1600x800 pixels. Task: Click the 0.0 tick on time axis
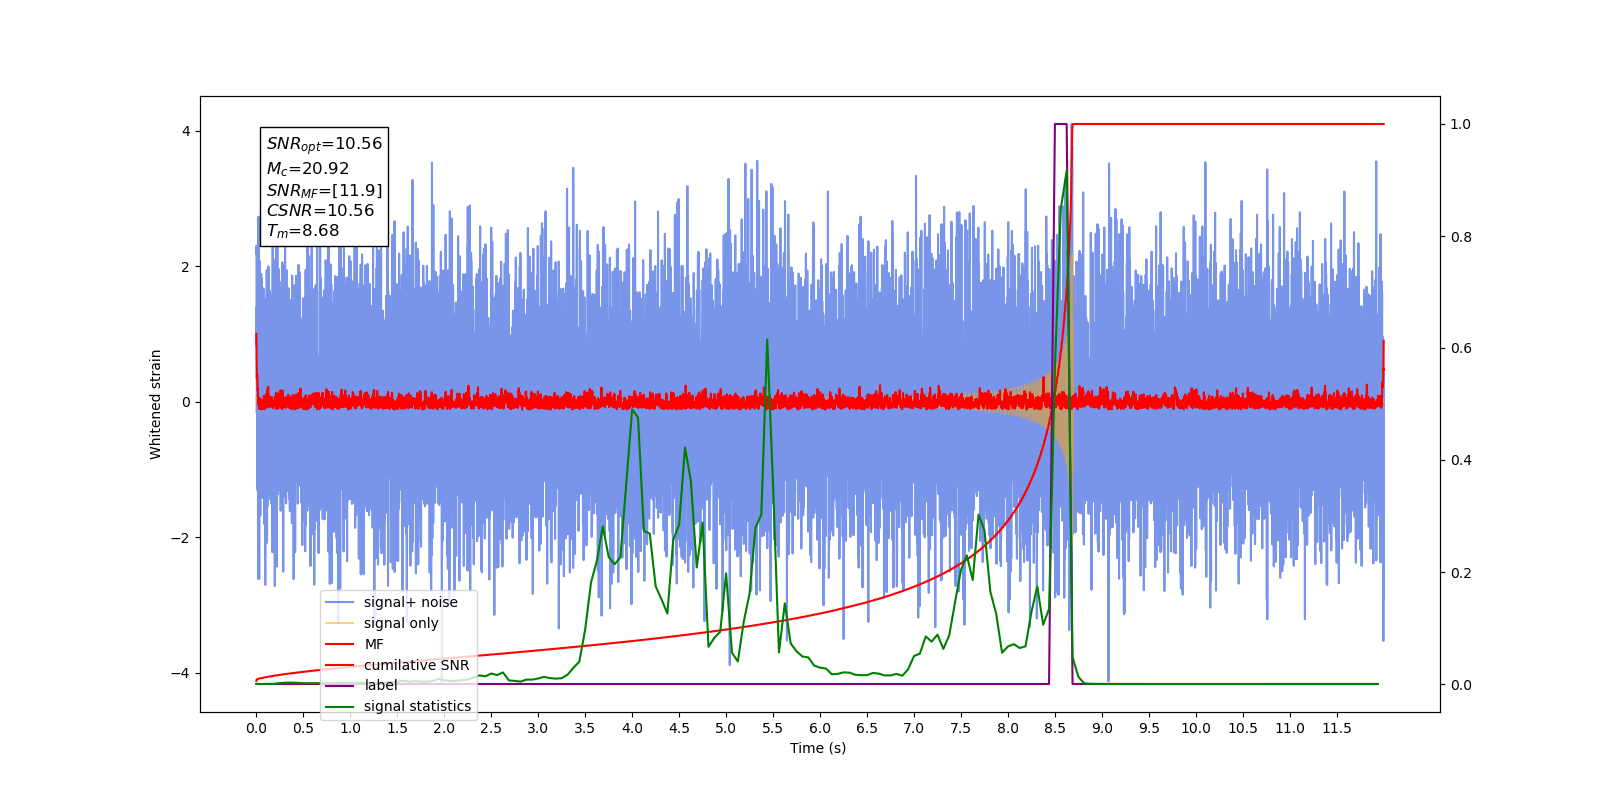point(256,728)
